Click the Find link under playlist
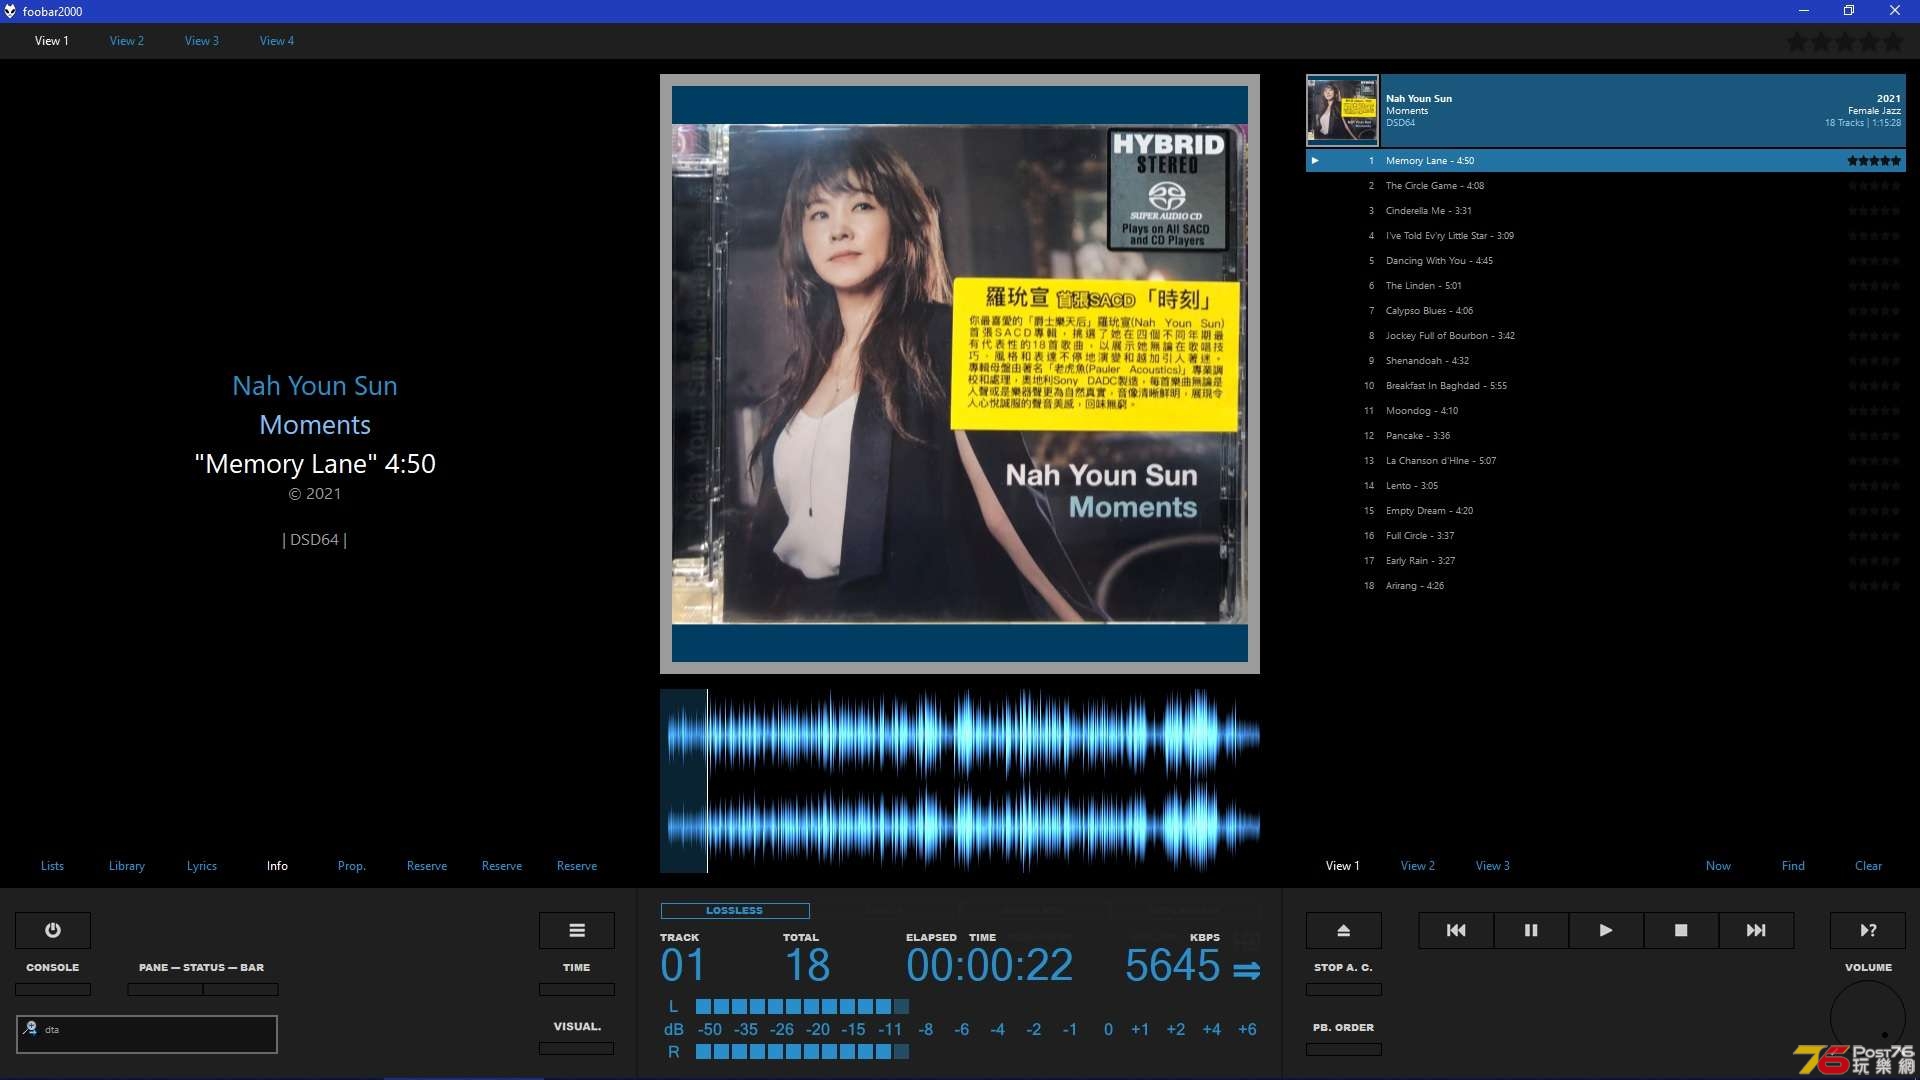This screenshot has height=1080, width=1920. point(1793,866)
